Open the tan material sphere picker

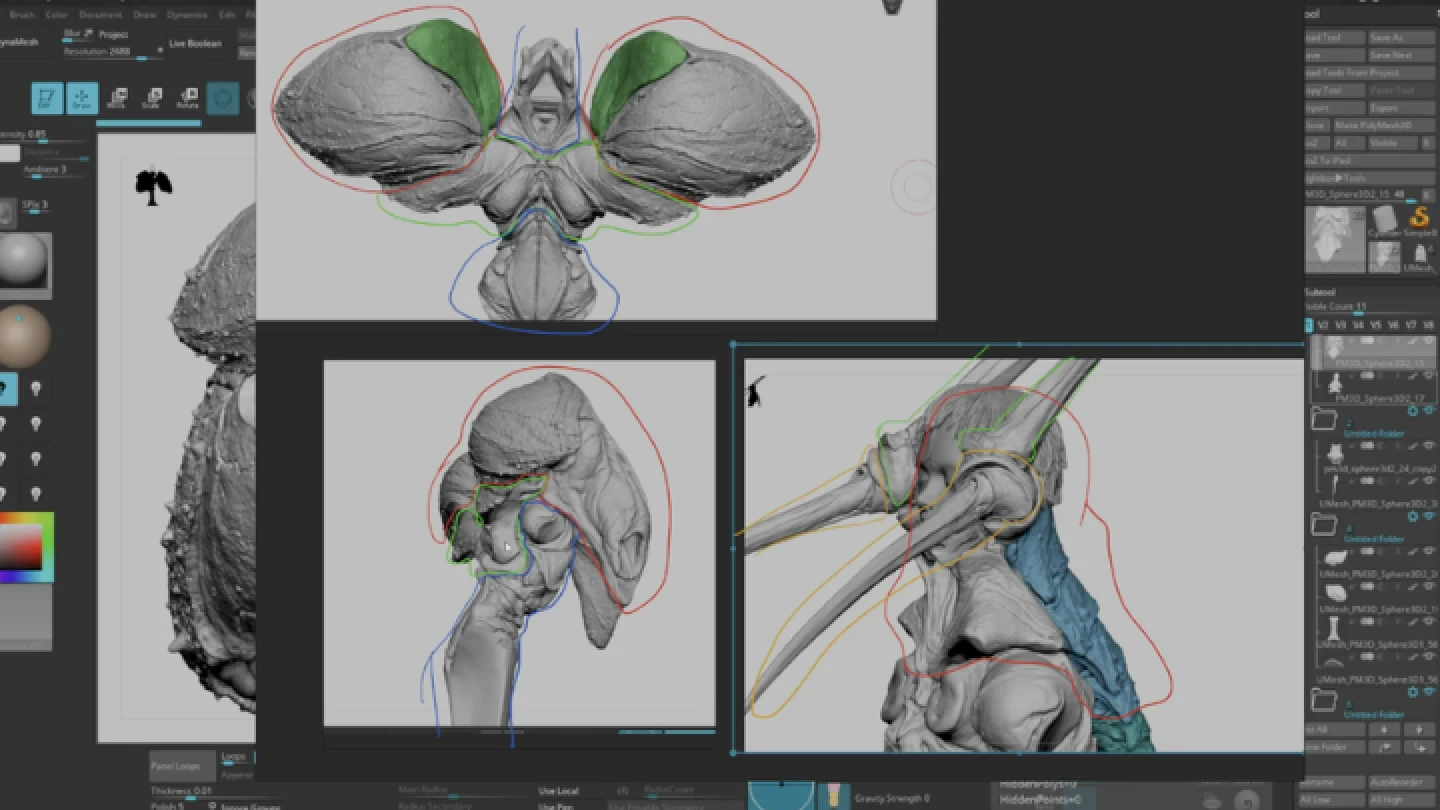[23, 336]
